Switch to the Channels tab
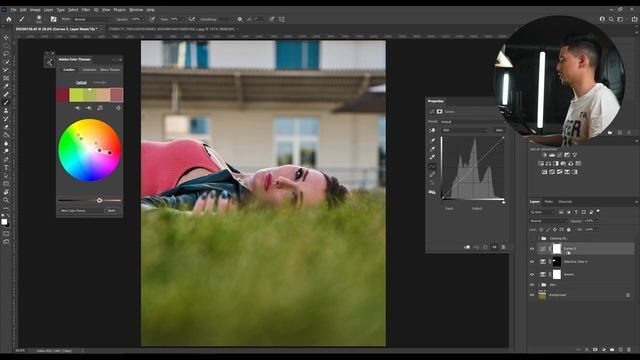640x360 pixels. [x=565, y=202]
